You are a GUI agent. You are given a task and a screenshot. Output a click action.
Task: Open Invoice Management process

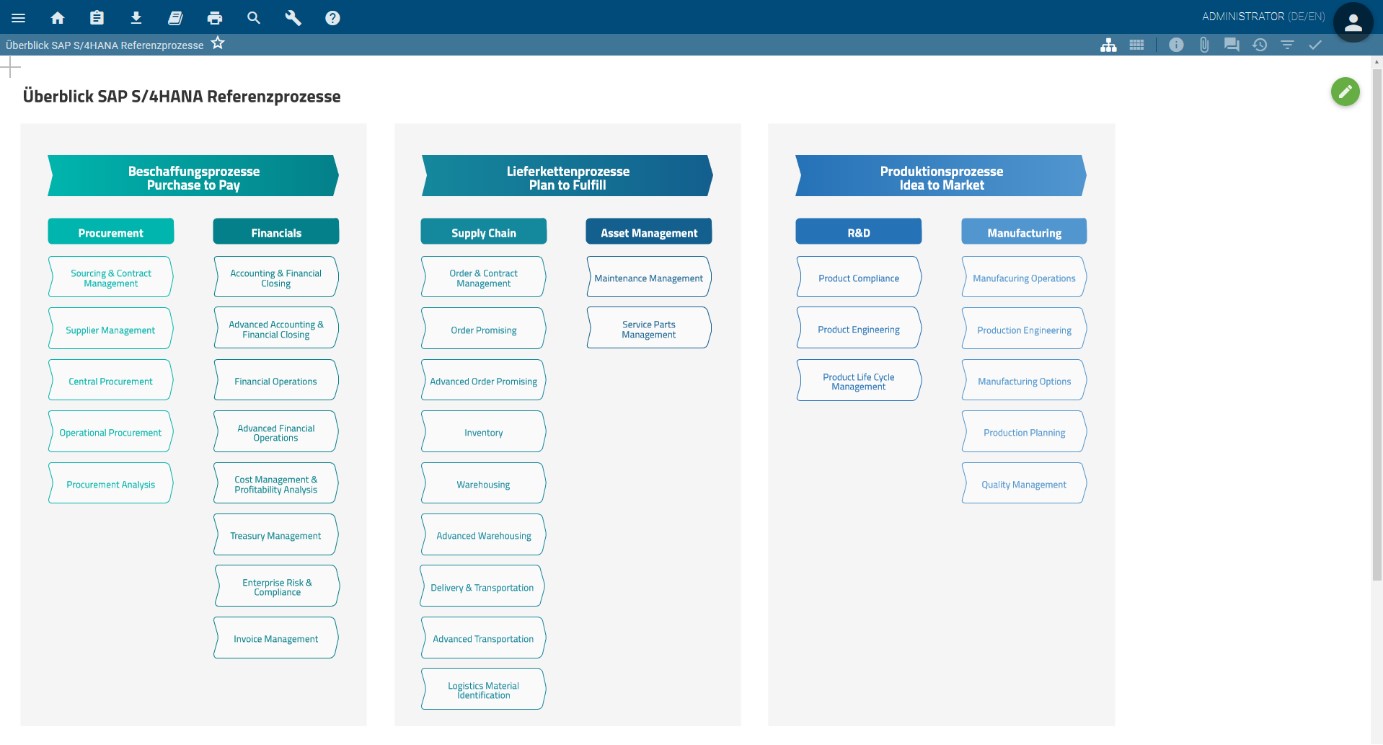pyautogui.click(x=276, y=638)
